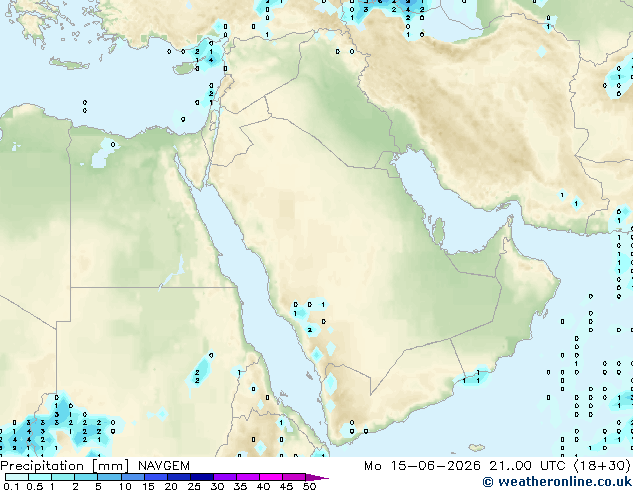Select the 40–45 mm magenta legend swatch
Image resolution: width=634 pixels, height=490 pixels.
271,477
